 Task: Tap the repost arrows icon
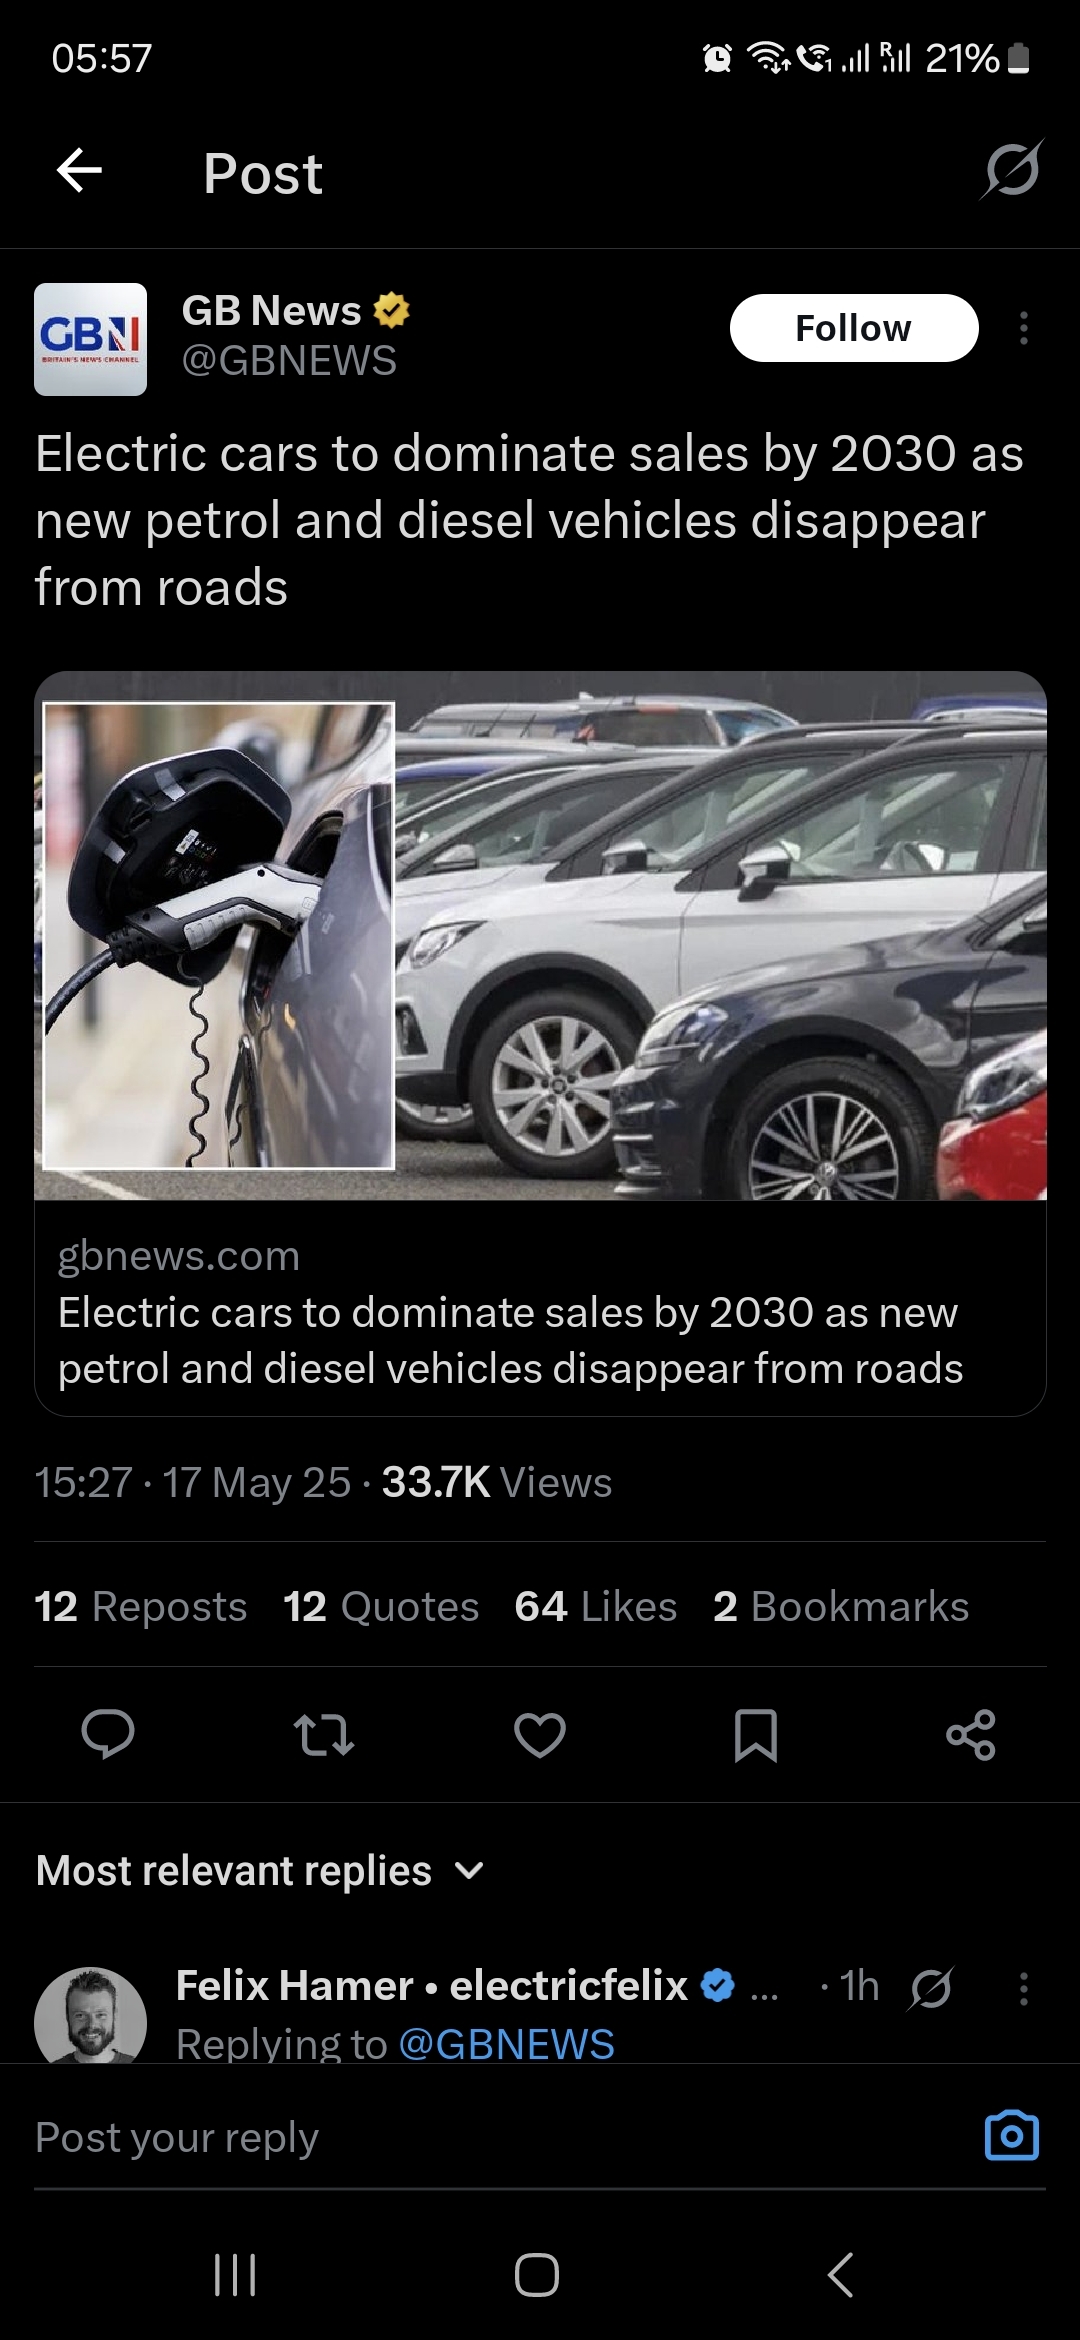click(323, 1735)
